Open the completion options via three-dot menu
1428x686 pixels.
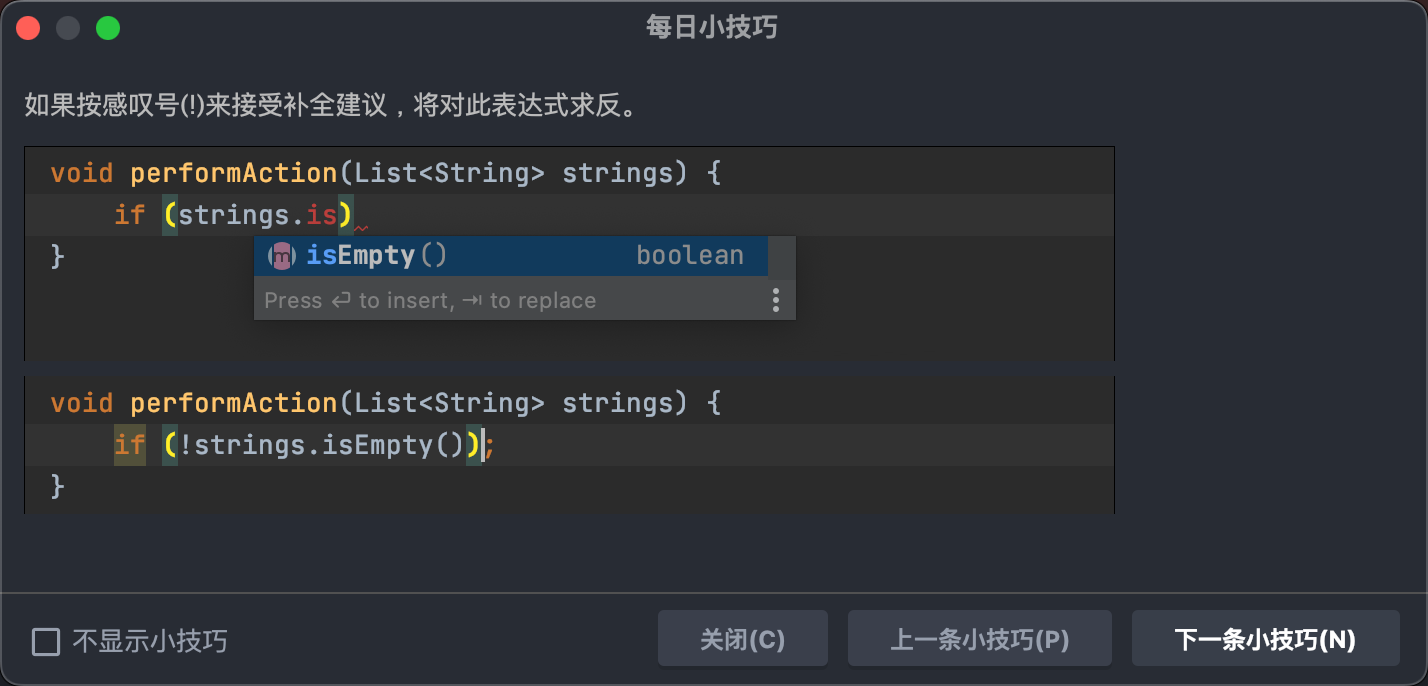[776, 300]
